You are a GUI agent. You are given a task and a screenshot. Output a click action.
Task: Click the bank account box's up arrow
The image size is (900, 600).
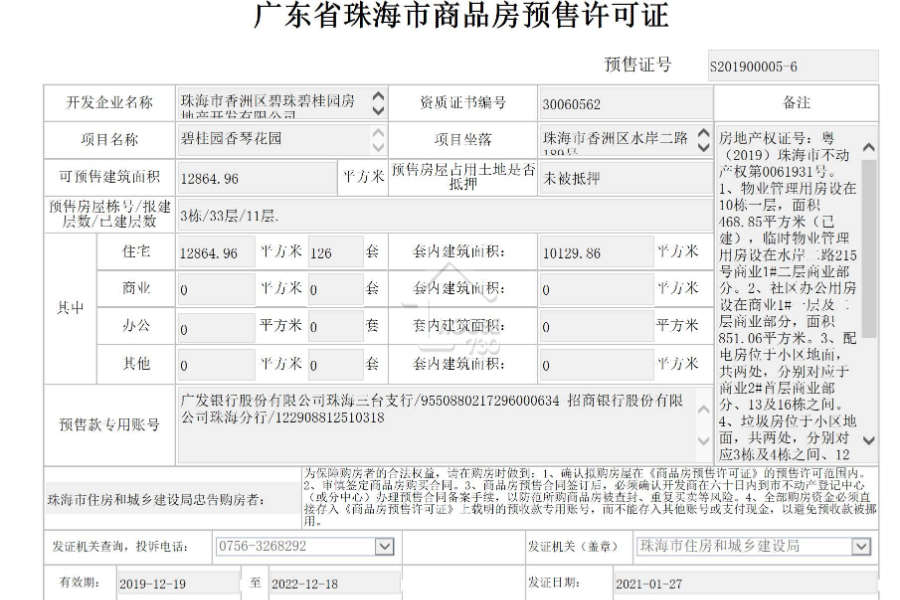point(703,409)
